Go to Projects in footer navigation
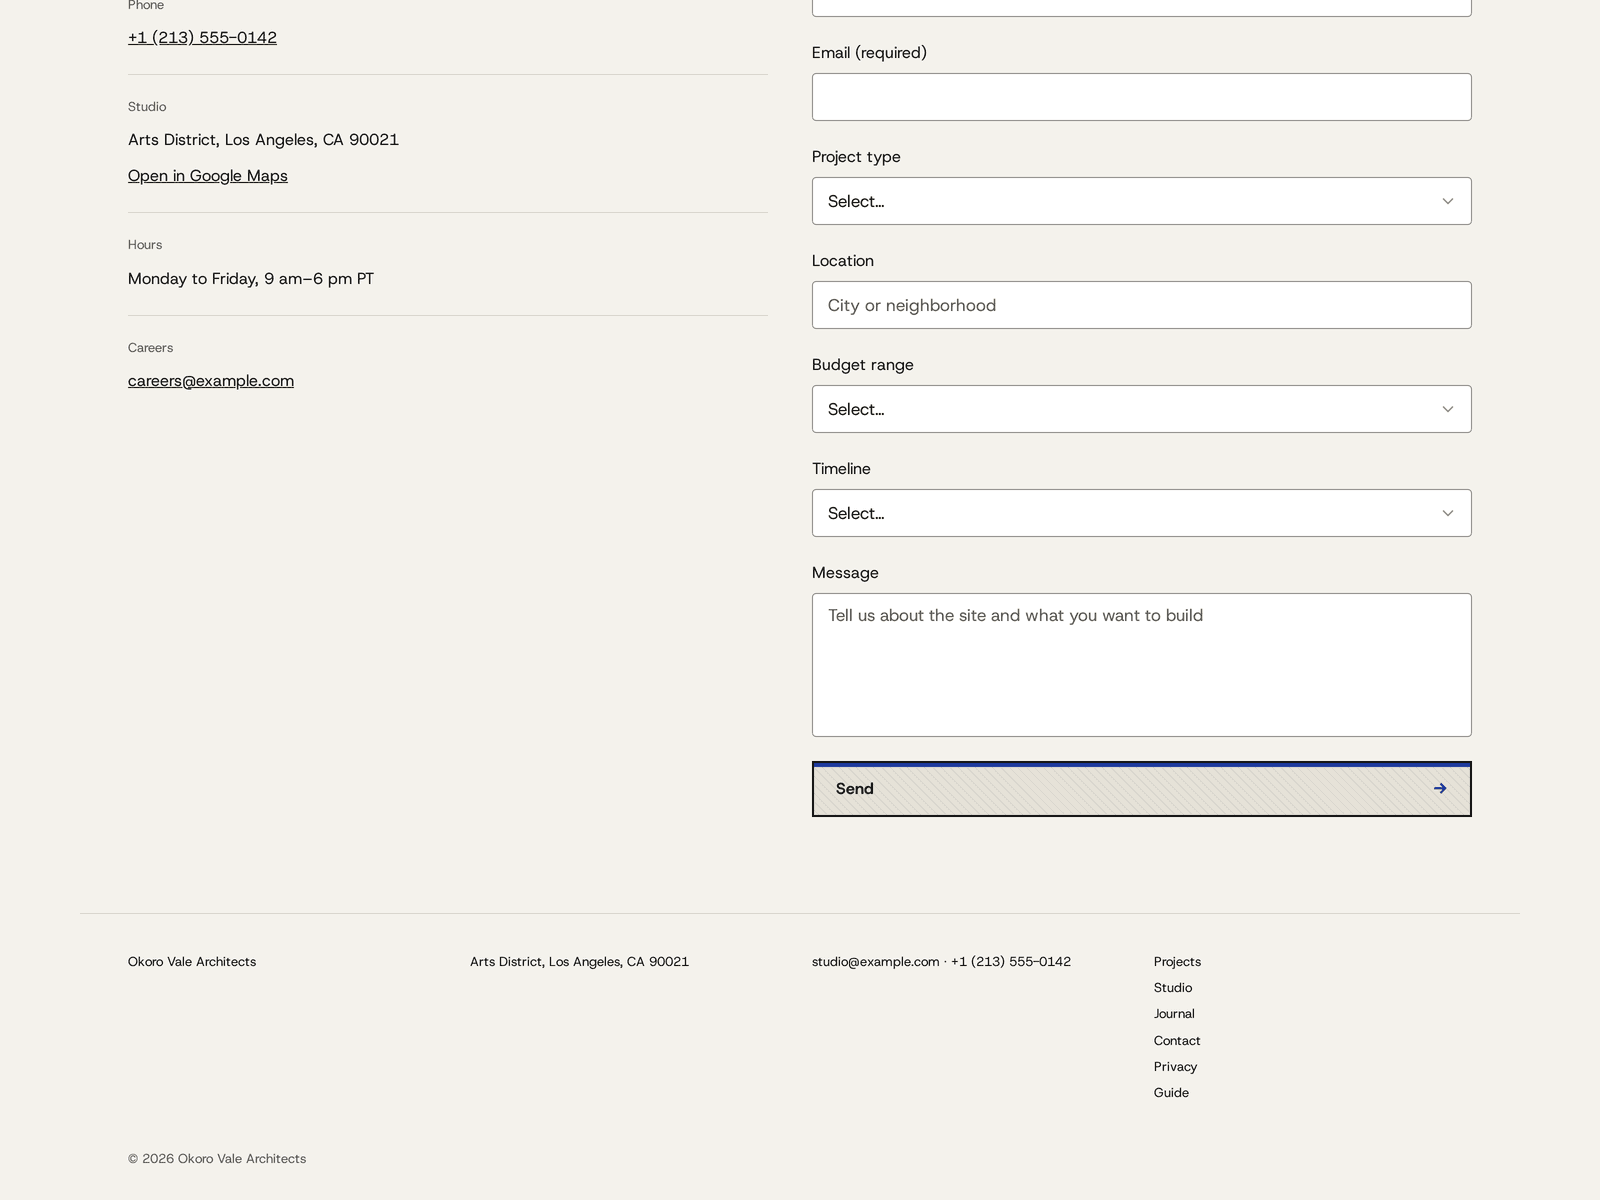Viewport: 1600px width, 1200px height. click(x=1177, y=962)
